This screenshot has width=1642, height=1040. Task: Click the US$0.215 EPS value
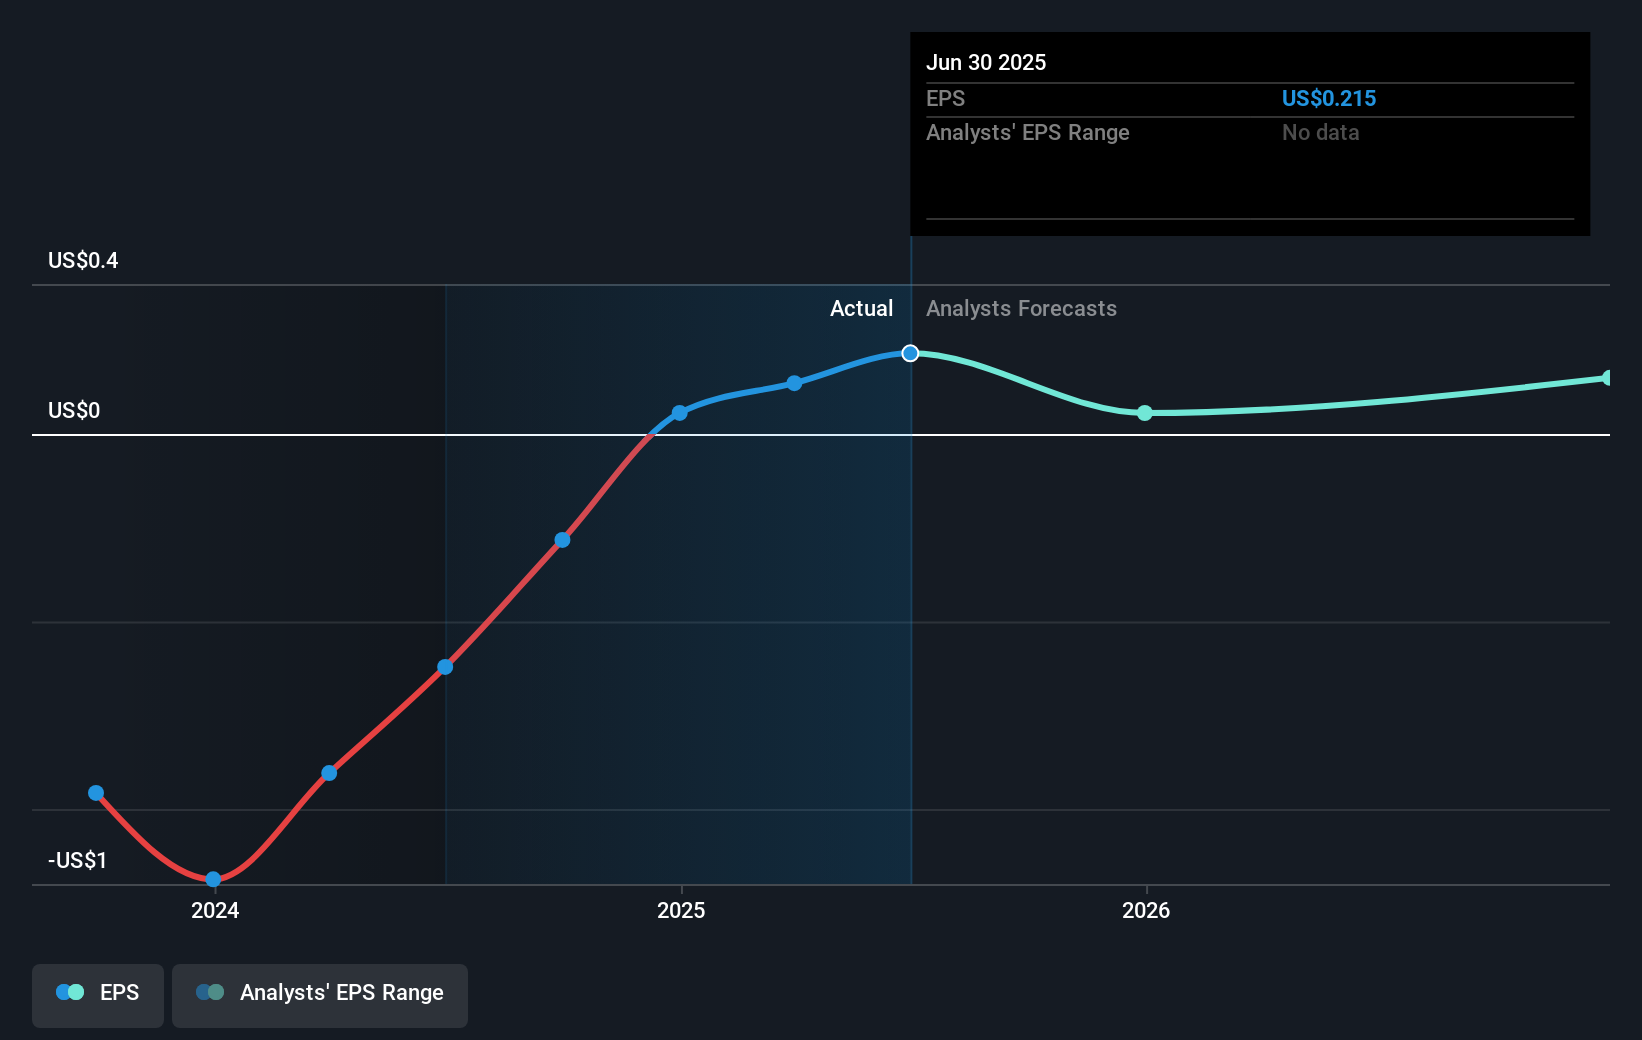(1330, 98)
